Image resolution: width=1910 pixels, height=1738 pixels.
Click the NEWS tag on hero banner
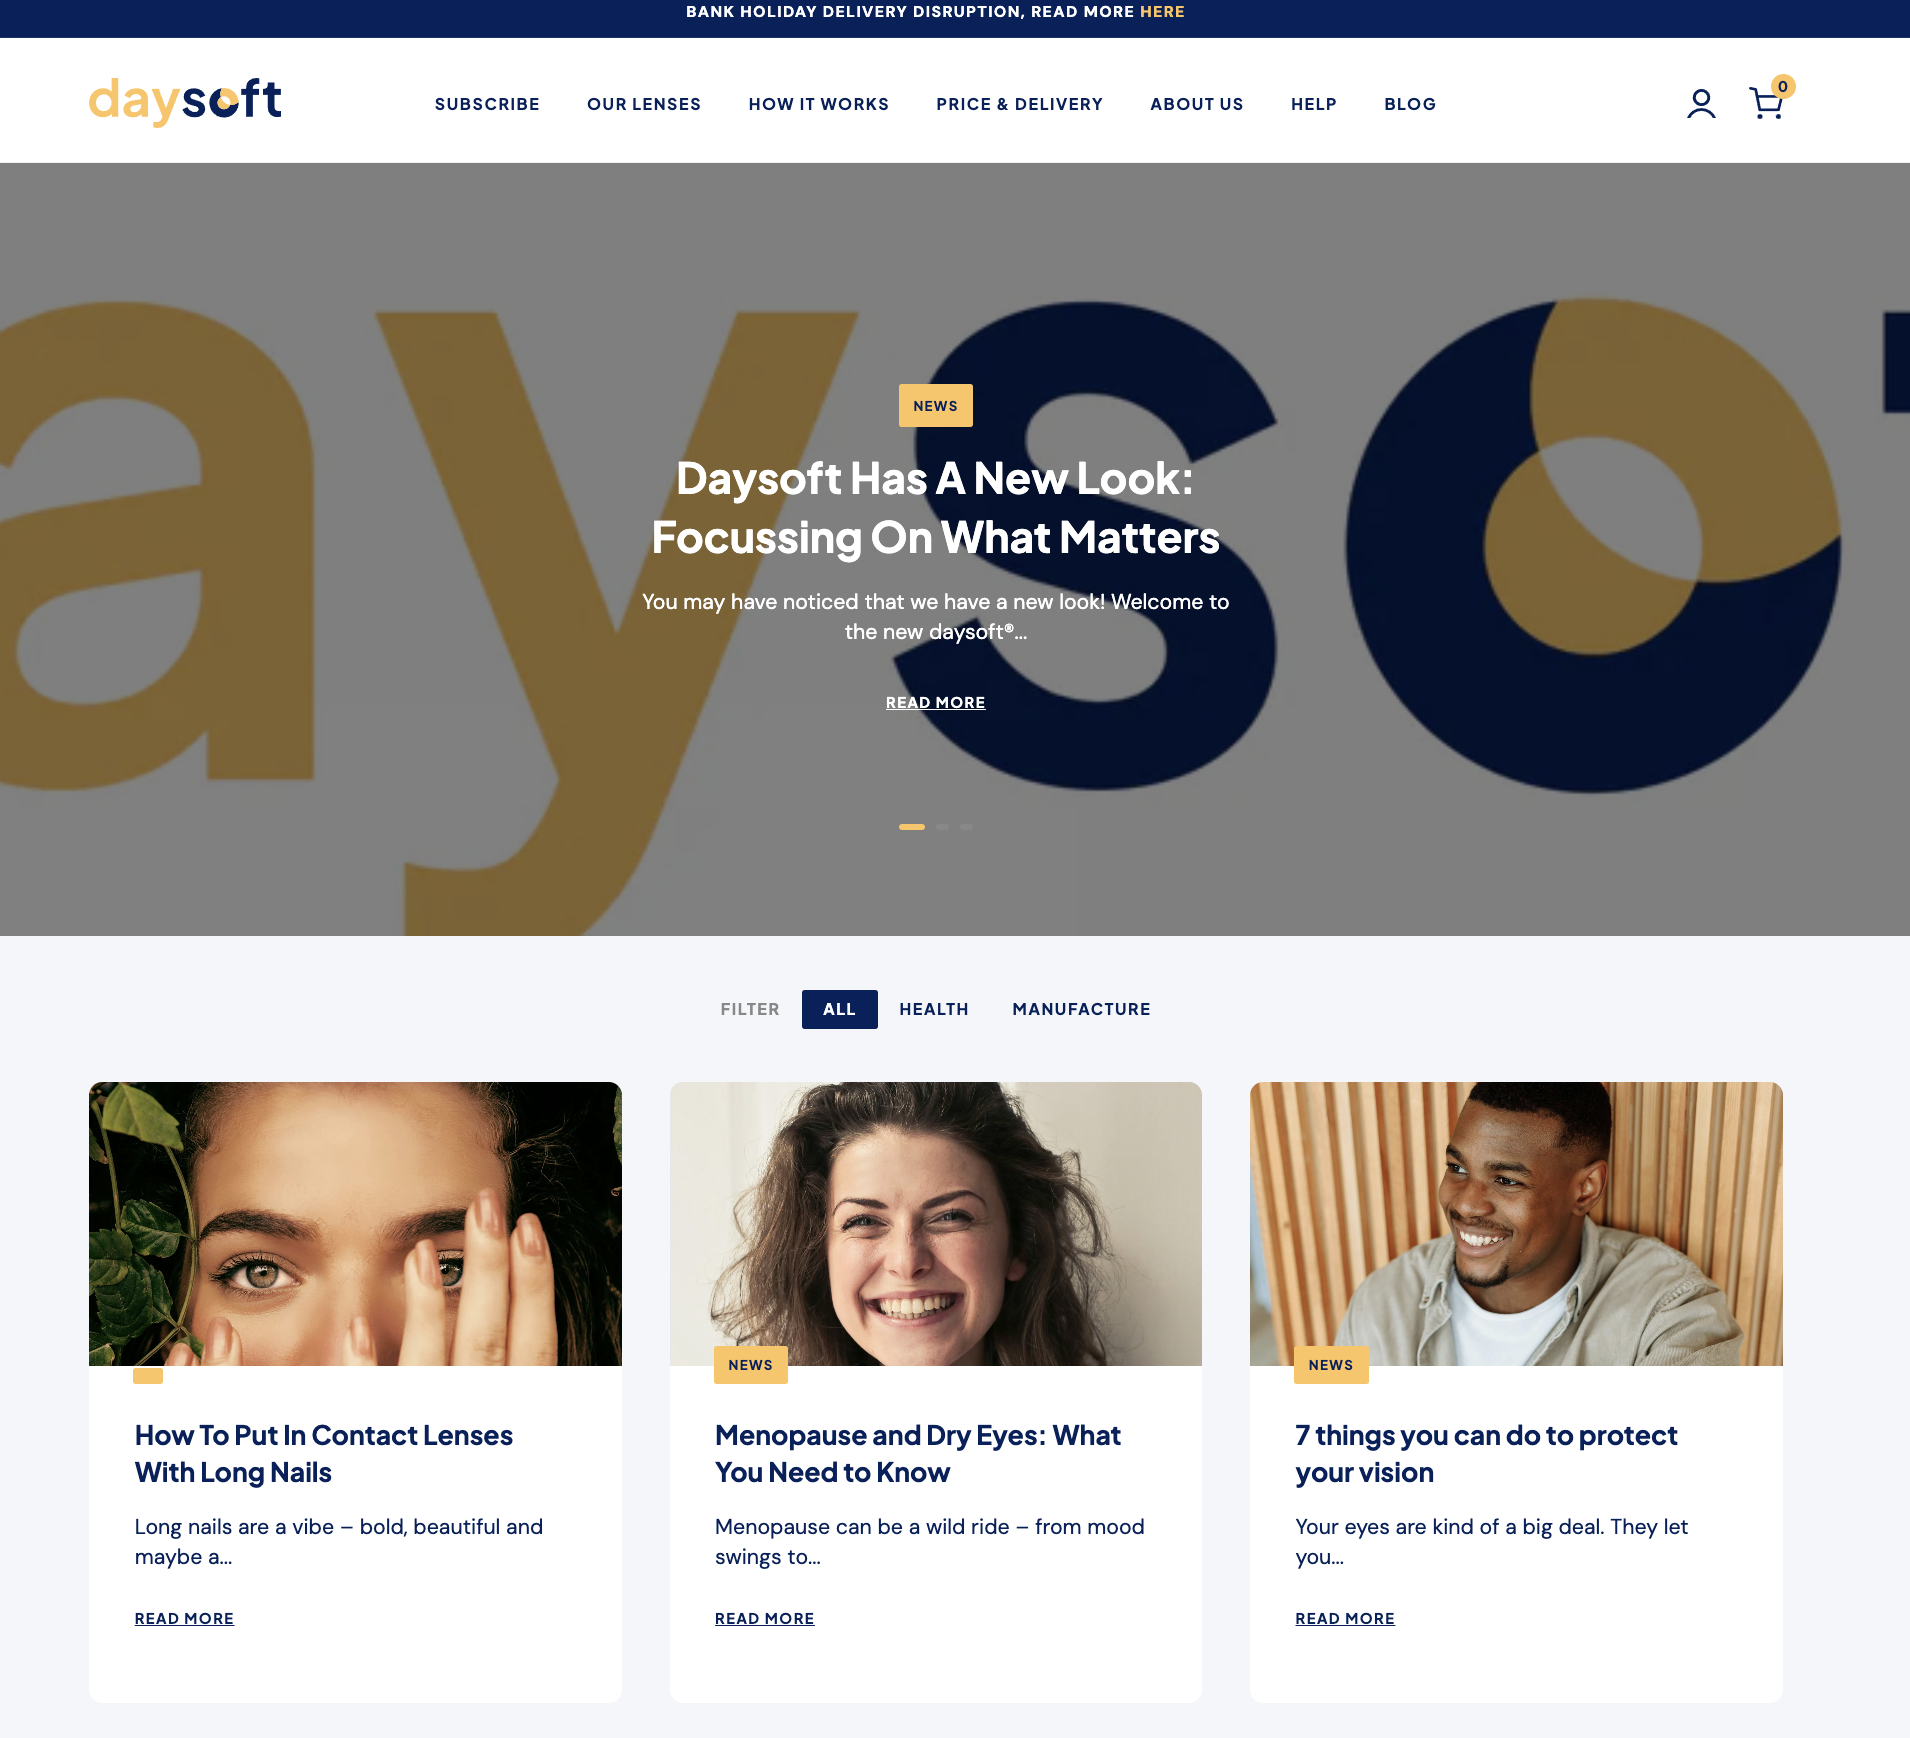[935, 406]
